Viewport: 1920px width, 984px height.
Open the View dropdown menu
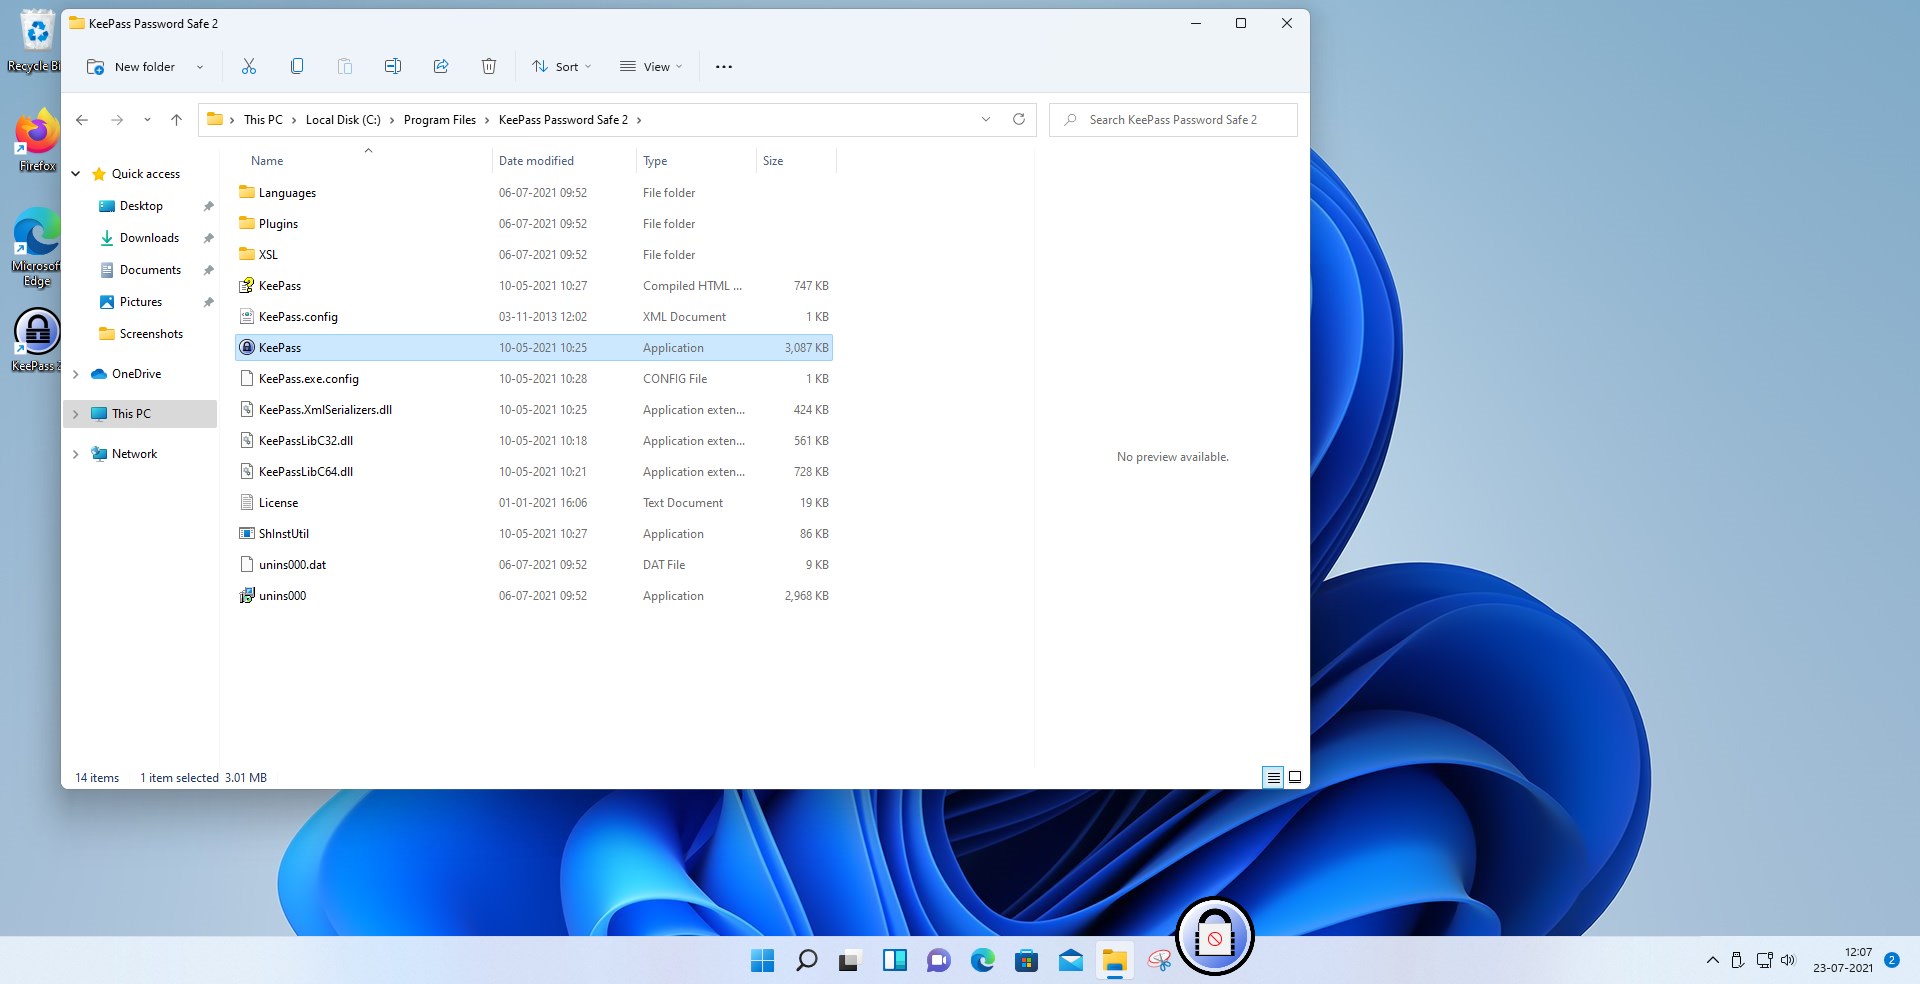coord(651,67)
